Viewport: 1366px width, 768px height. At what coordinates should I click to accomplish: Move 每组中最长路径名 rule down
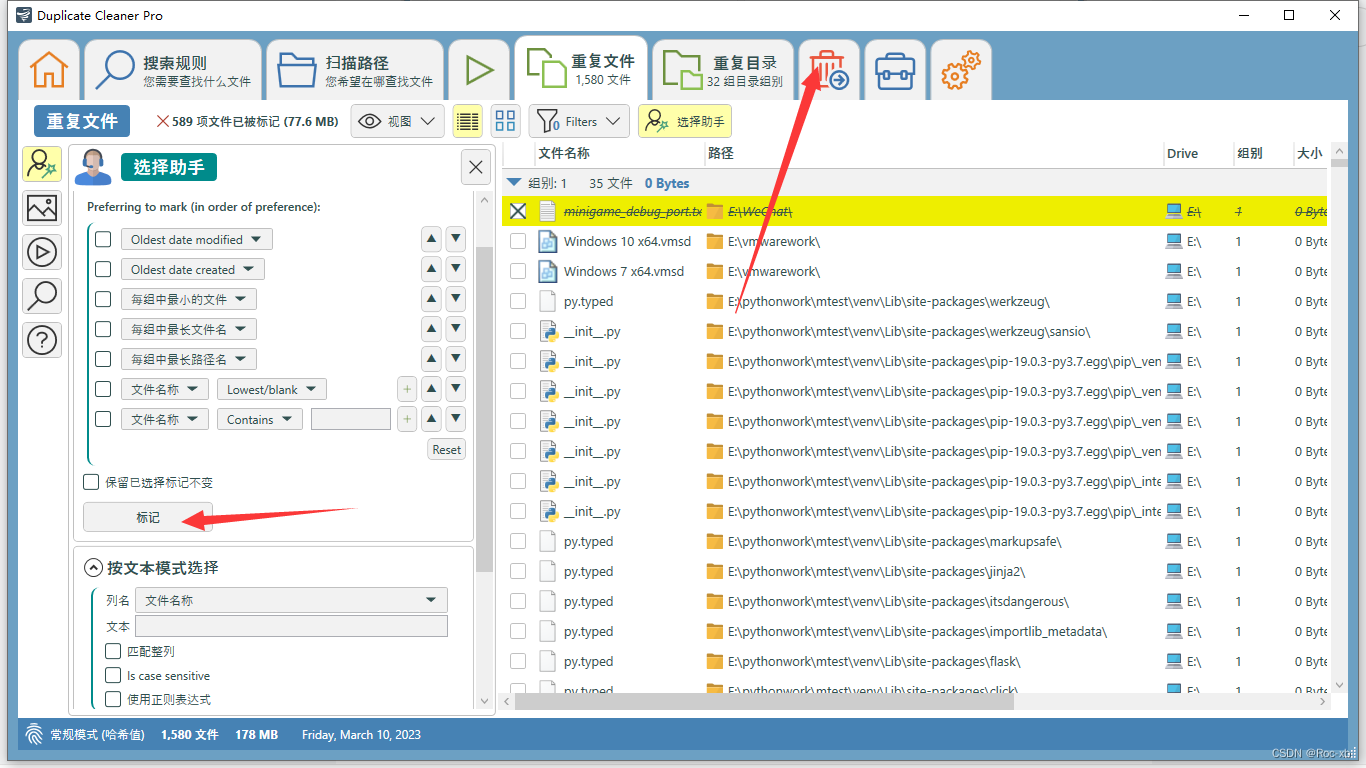click(455, 359)
